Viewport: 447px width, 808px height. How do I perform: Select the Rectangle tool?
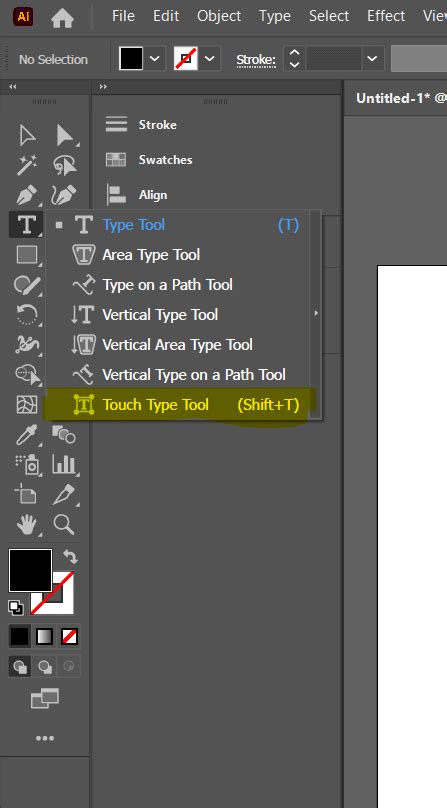point(26,255)
